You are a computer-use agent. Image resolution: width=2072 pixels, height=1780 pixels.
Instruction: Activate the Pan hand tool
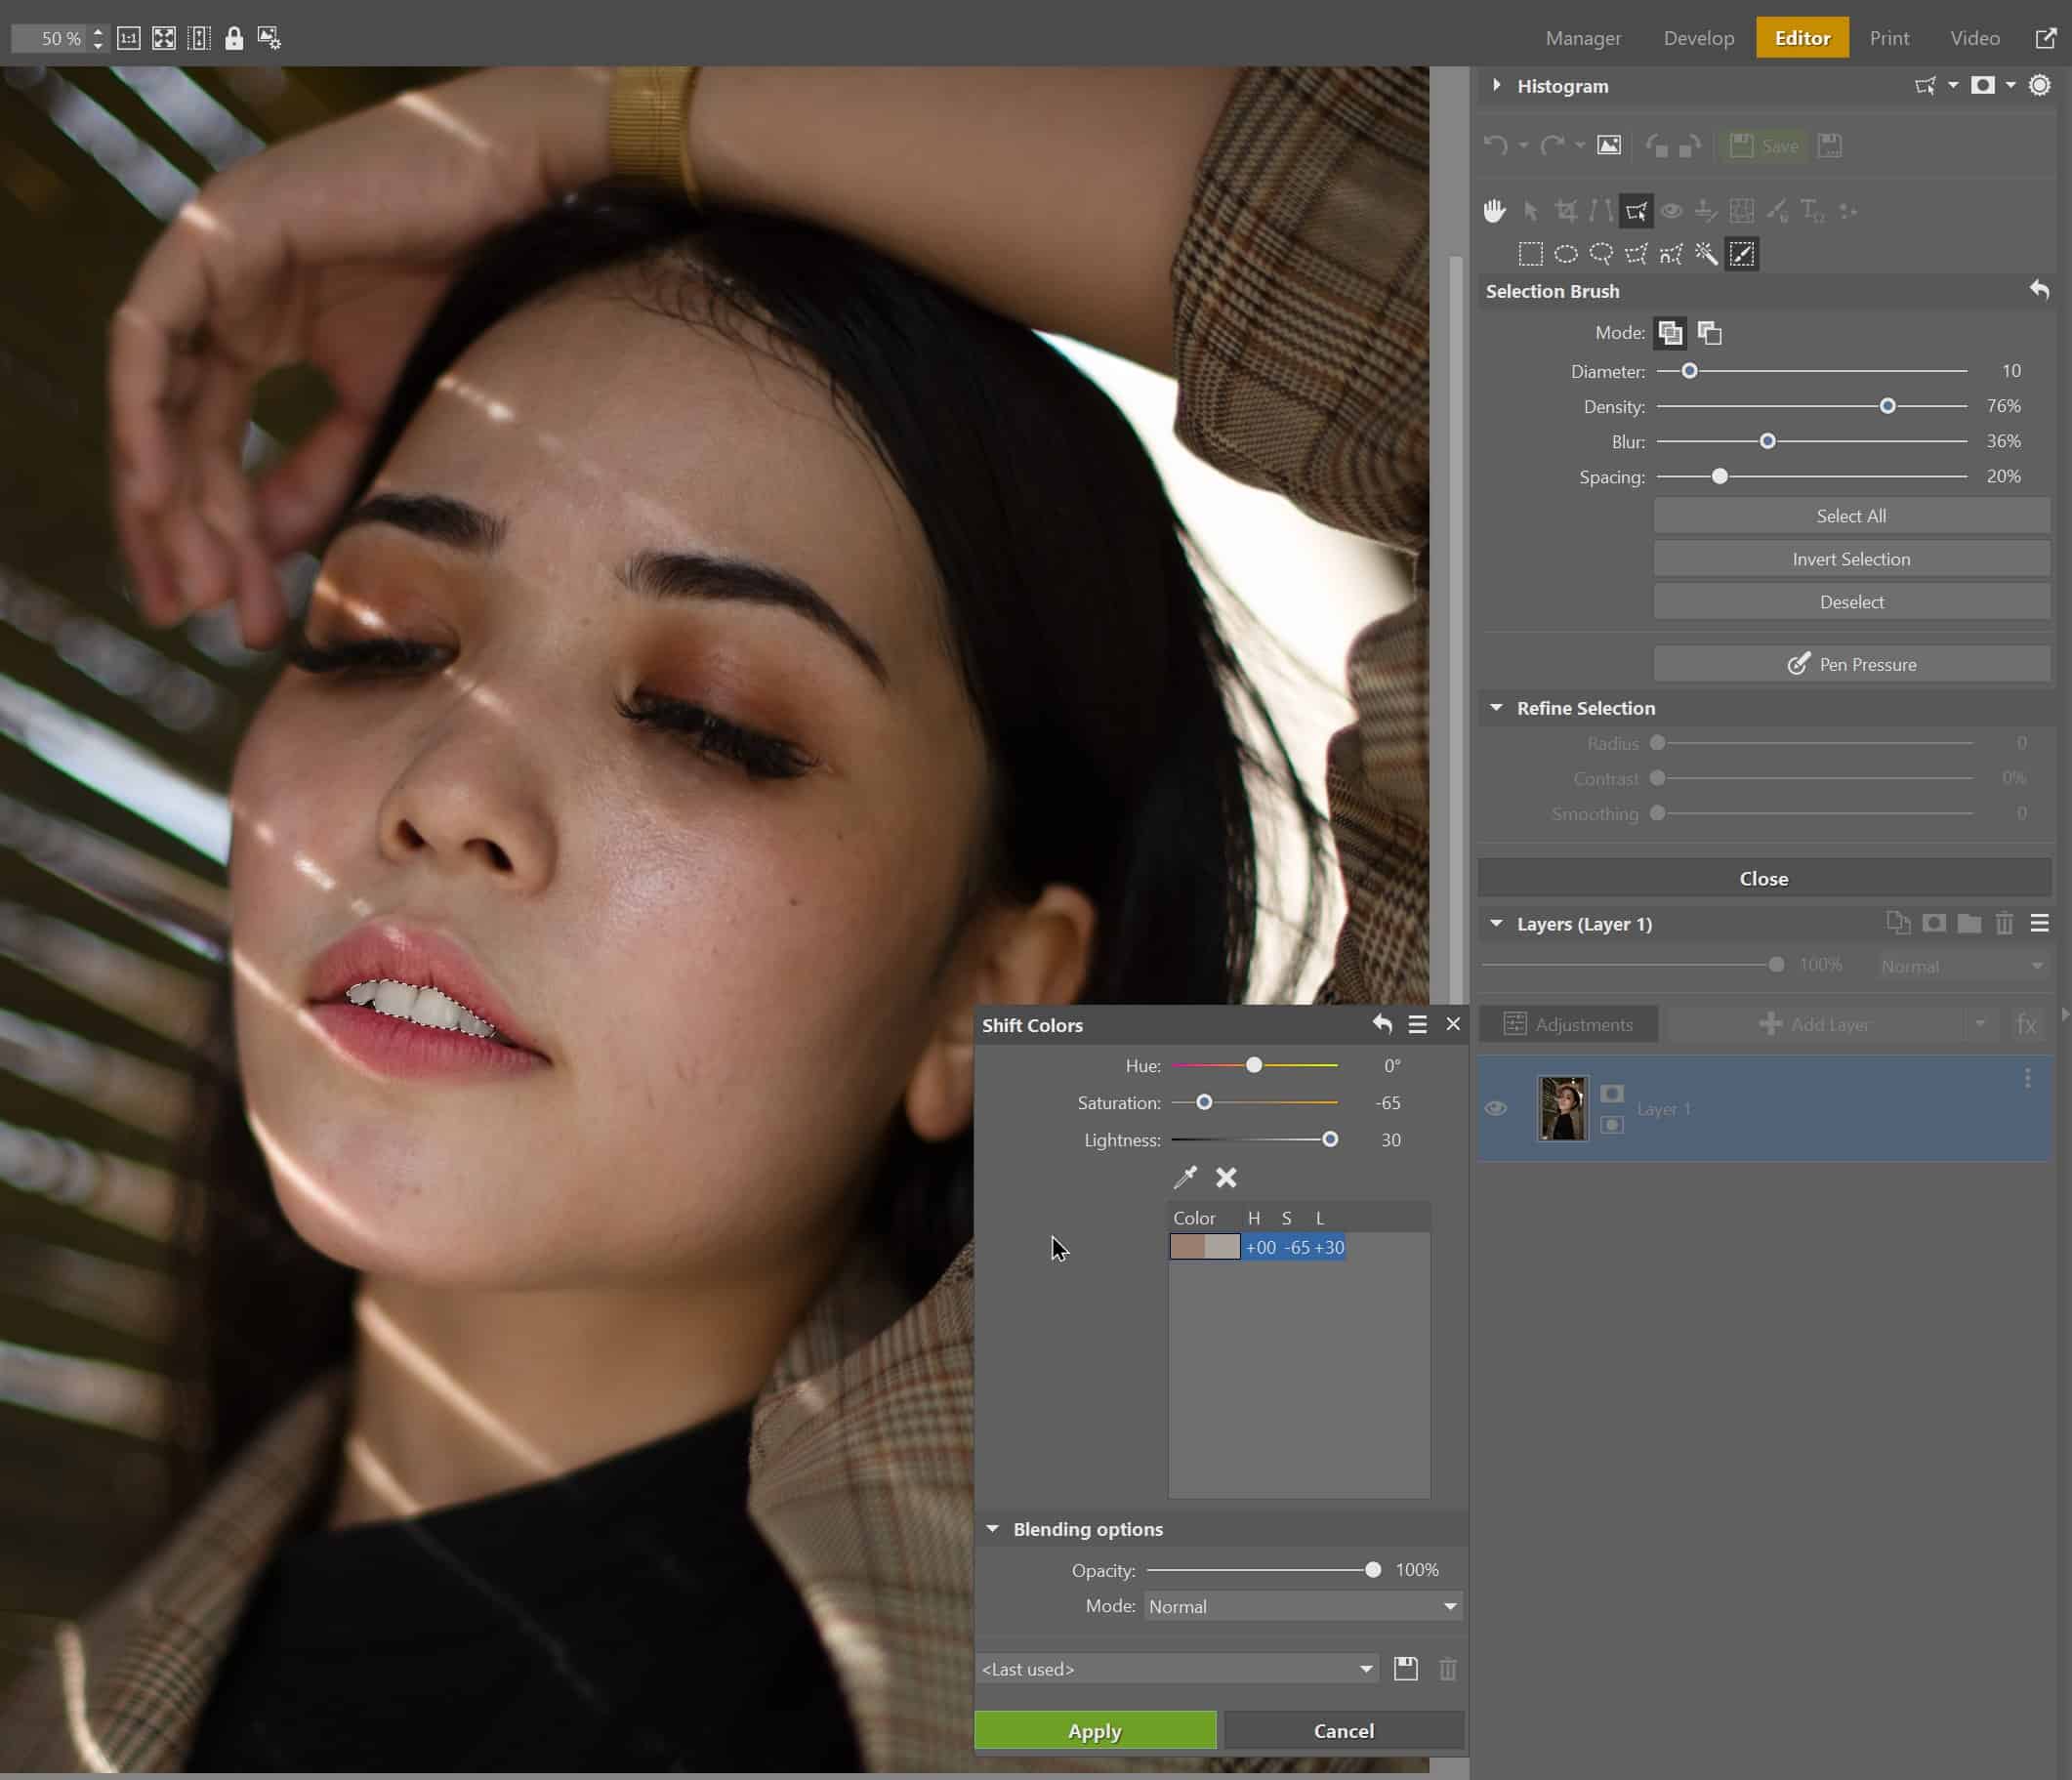[x=1494, y=211]
